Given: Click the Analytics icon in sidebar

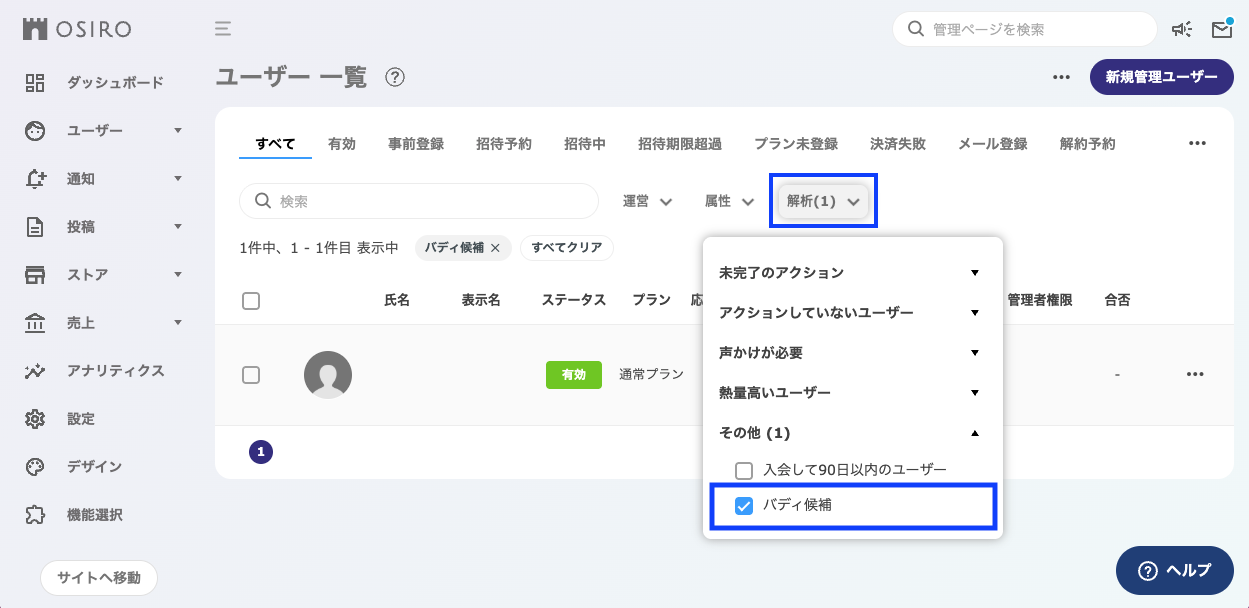Looking at the screenshot, I should 35,371.
